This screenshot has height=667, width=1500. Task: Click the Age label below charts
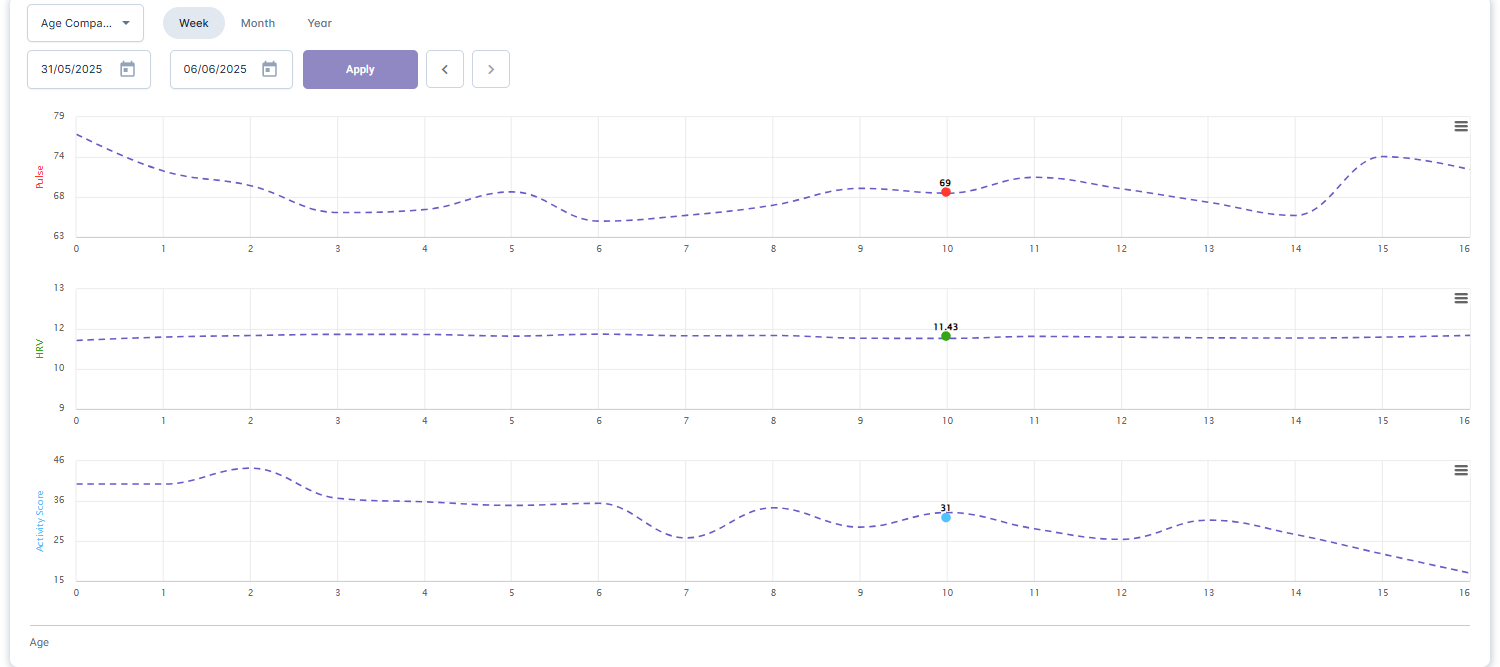click(x=39, y=643)
